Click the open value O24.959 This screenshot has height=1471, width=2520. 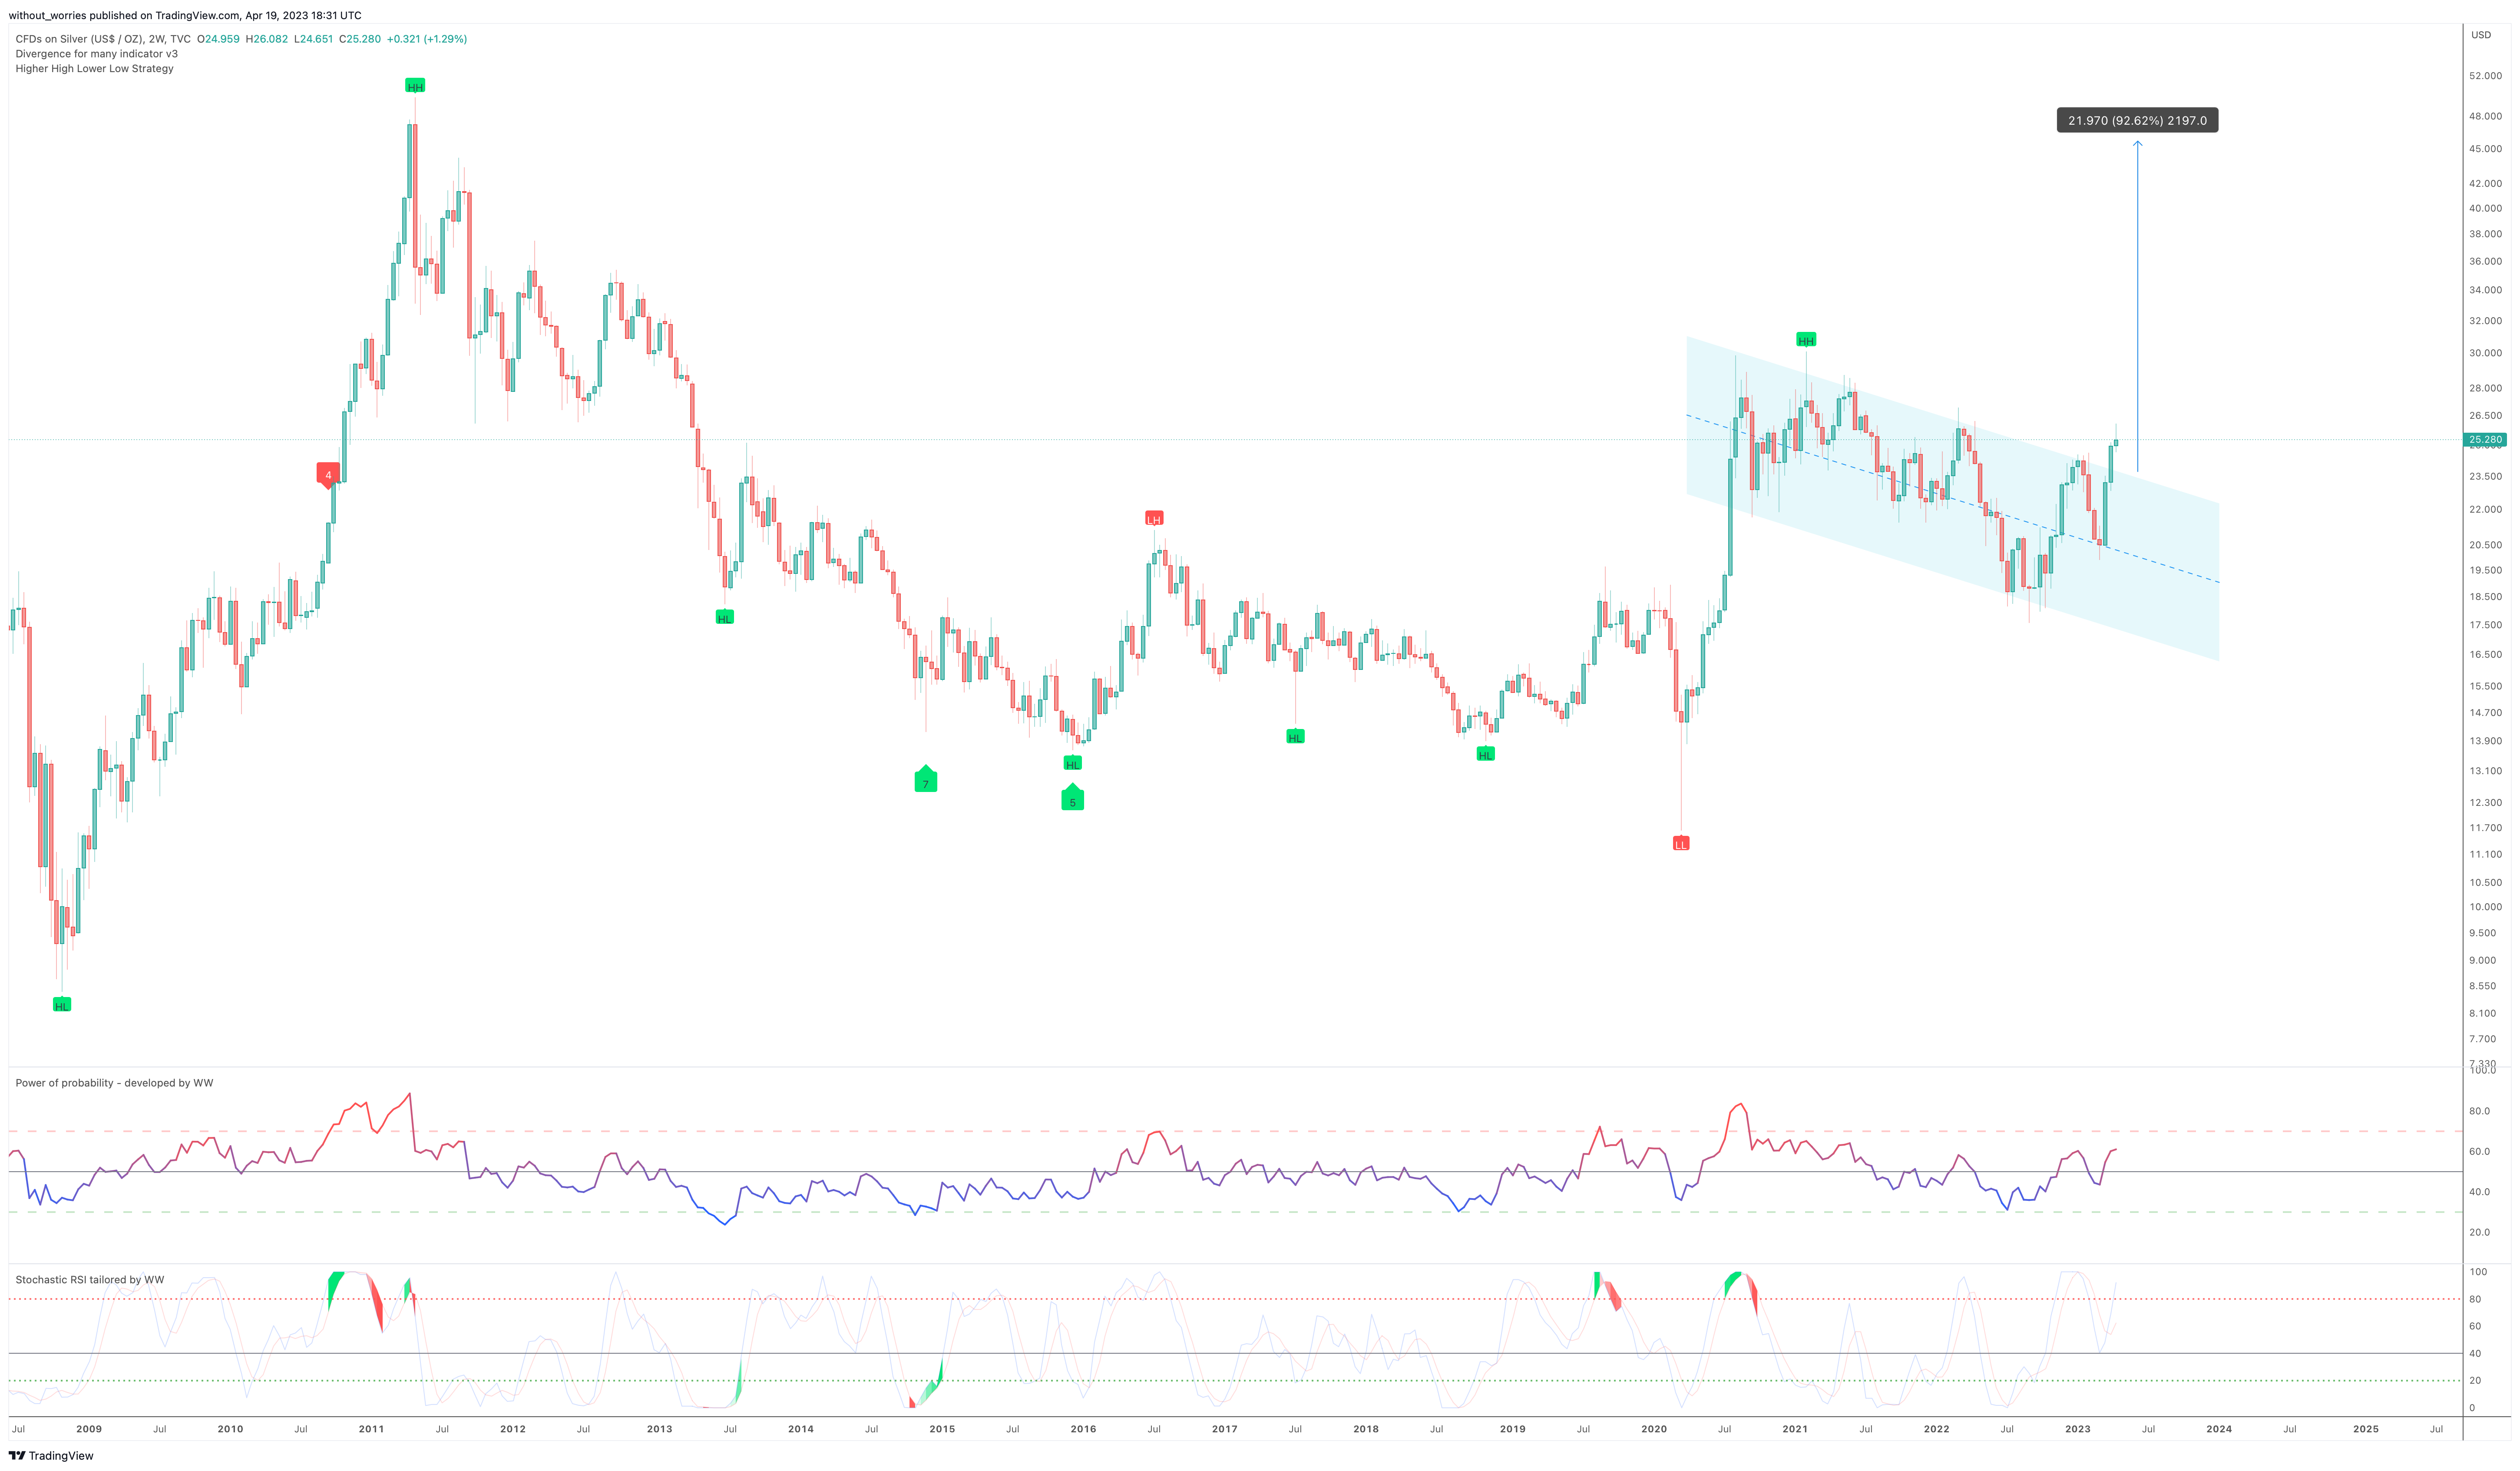click(218, 39)
